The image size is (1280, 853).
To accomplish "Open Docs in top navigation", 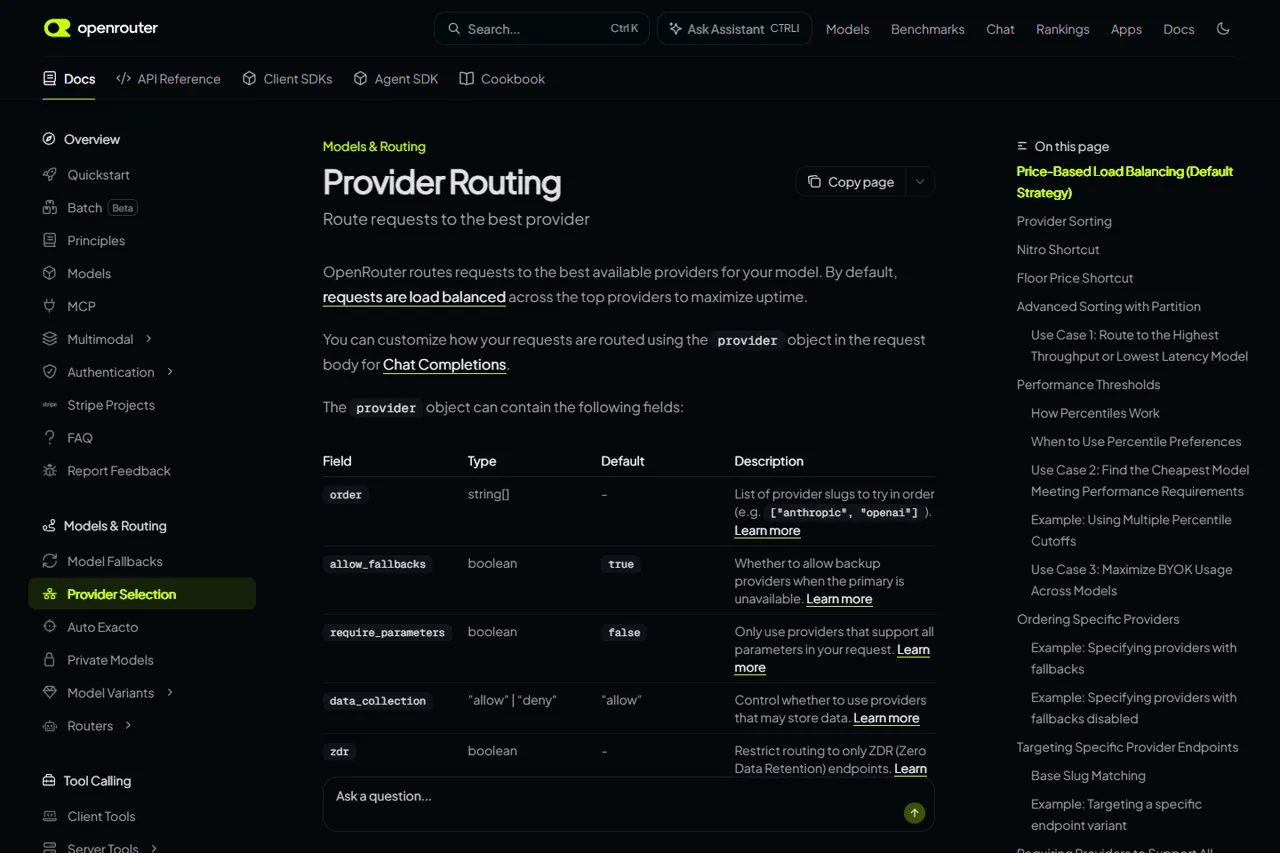I will coord(1179,29).
